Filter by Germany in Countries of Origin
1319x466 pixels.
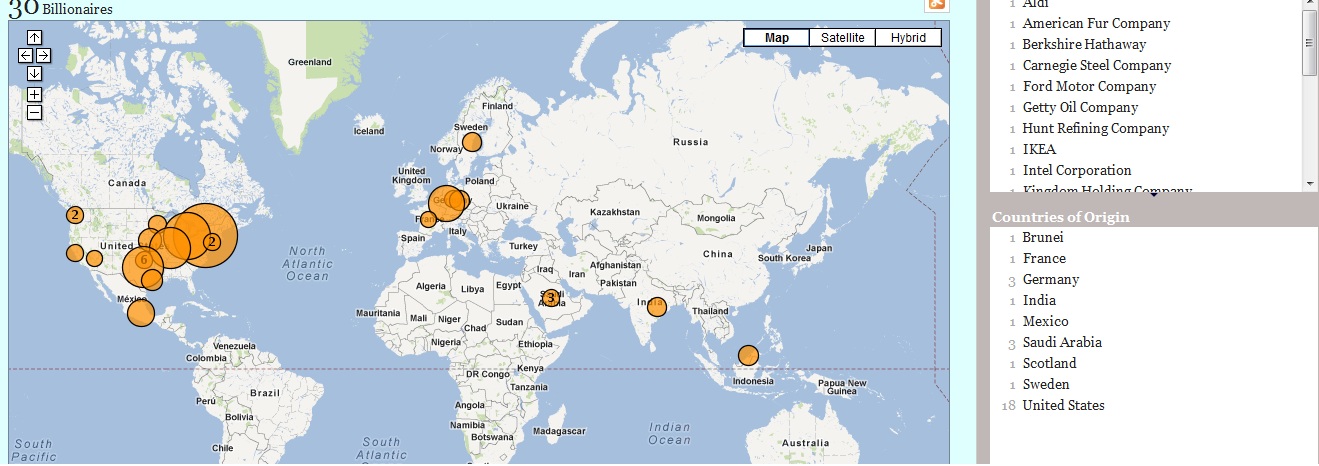coord(1050,279)
